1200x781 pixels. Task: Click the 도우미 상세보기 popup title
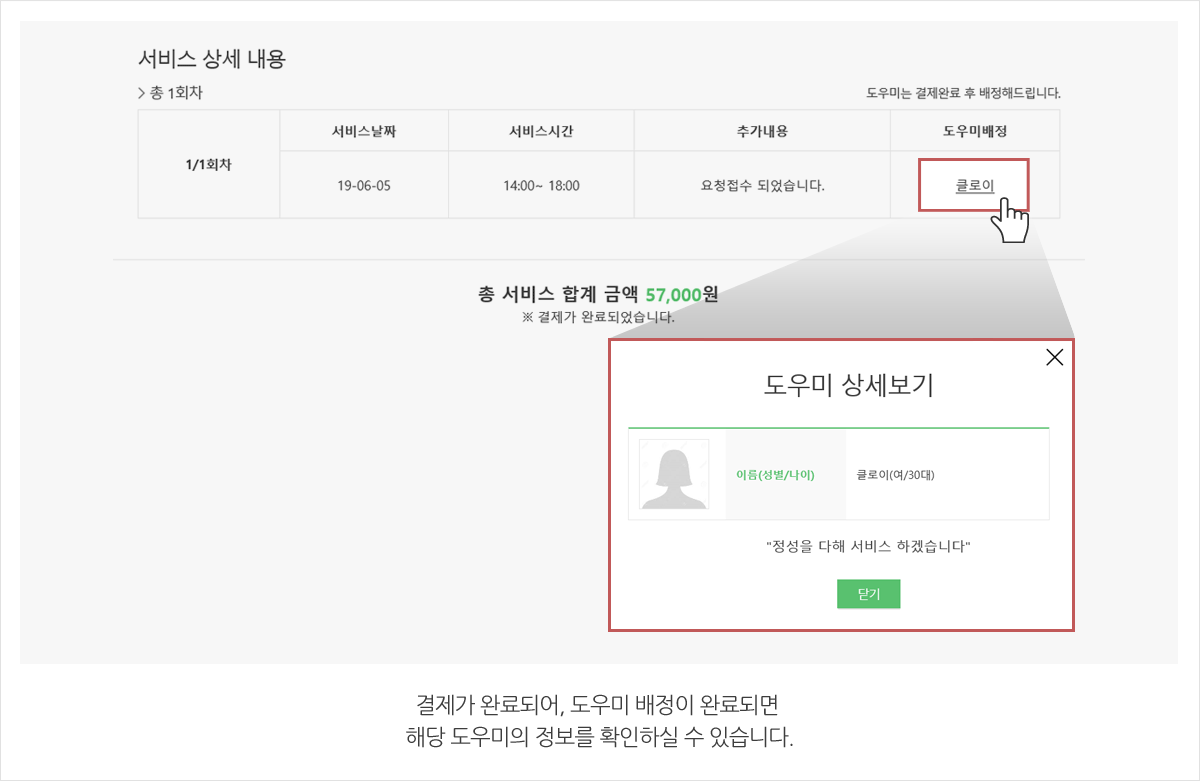pos(848,386)
